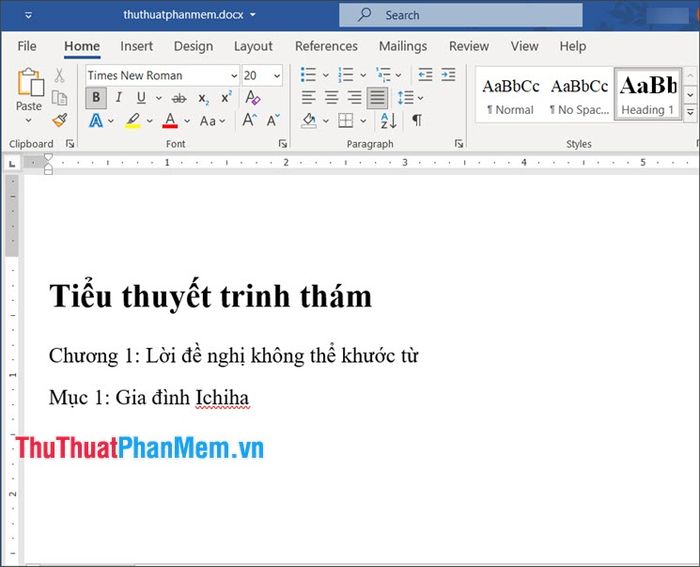Switch to the Design tab
Viewport: 700px width, 567px height.
[x=193, y=46]
